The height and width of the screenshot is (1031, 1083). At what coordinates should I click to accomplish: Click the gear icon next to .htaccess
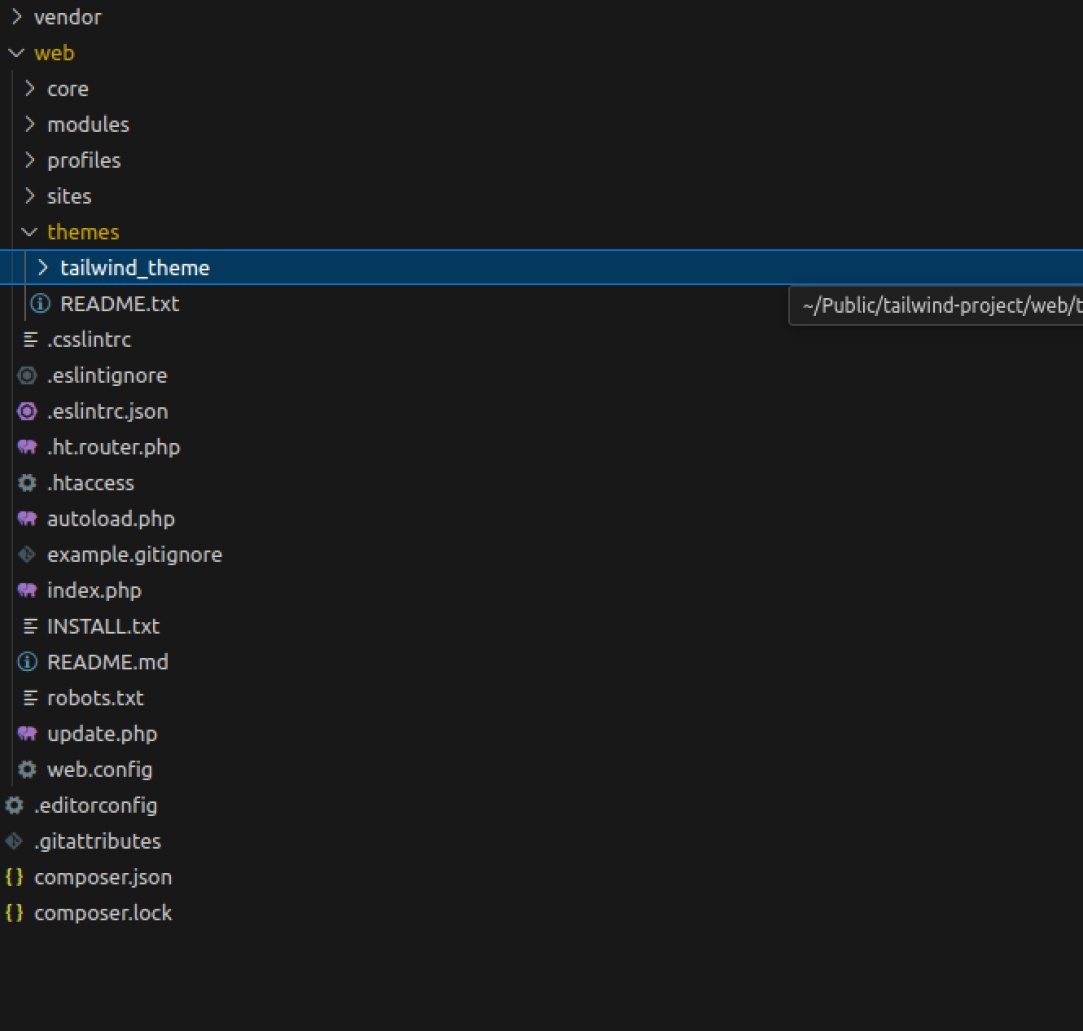[27, 482]
